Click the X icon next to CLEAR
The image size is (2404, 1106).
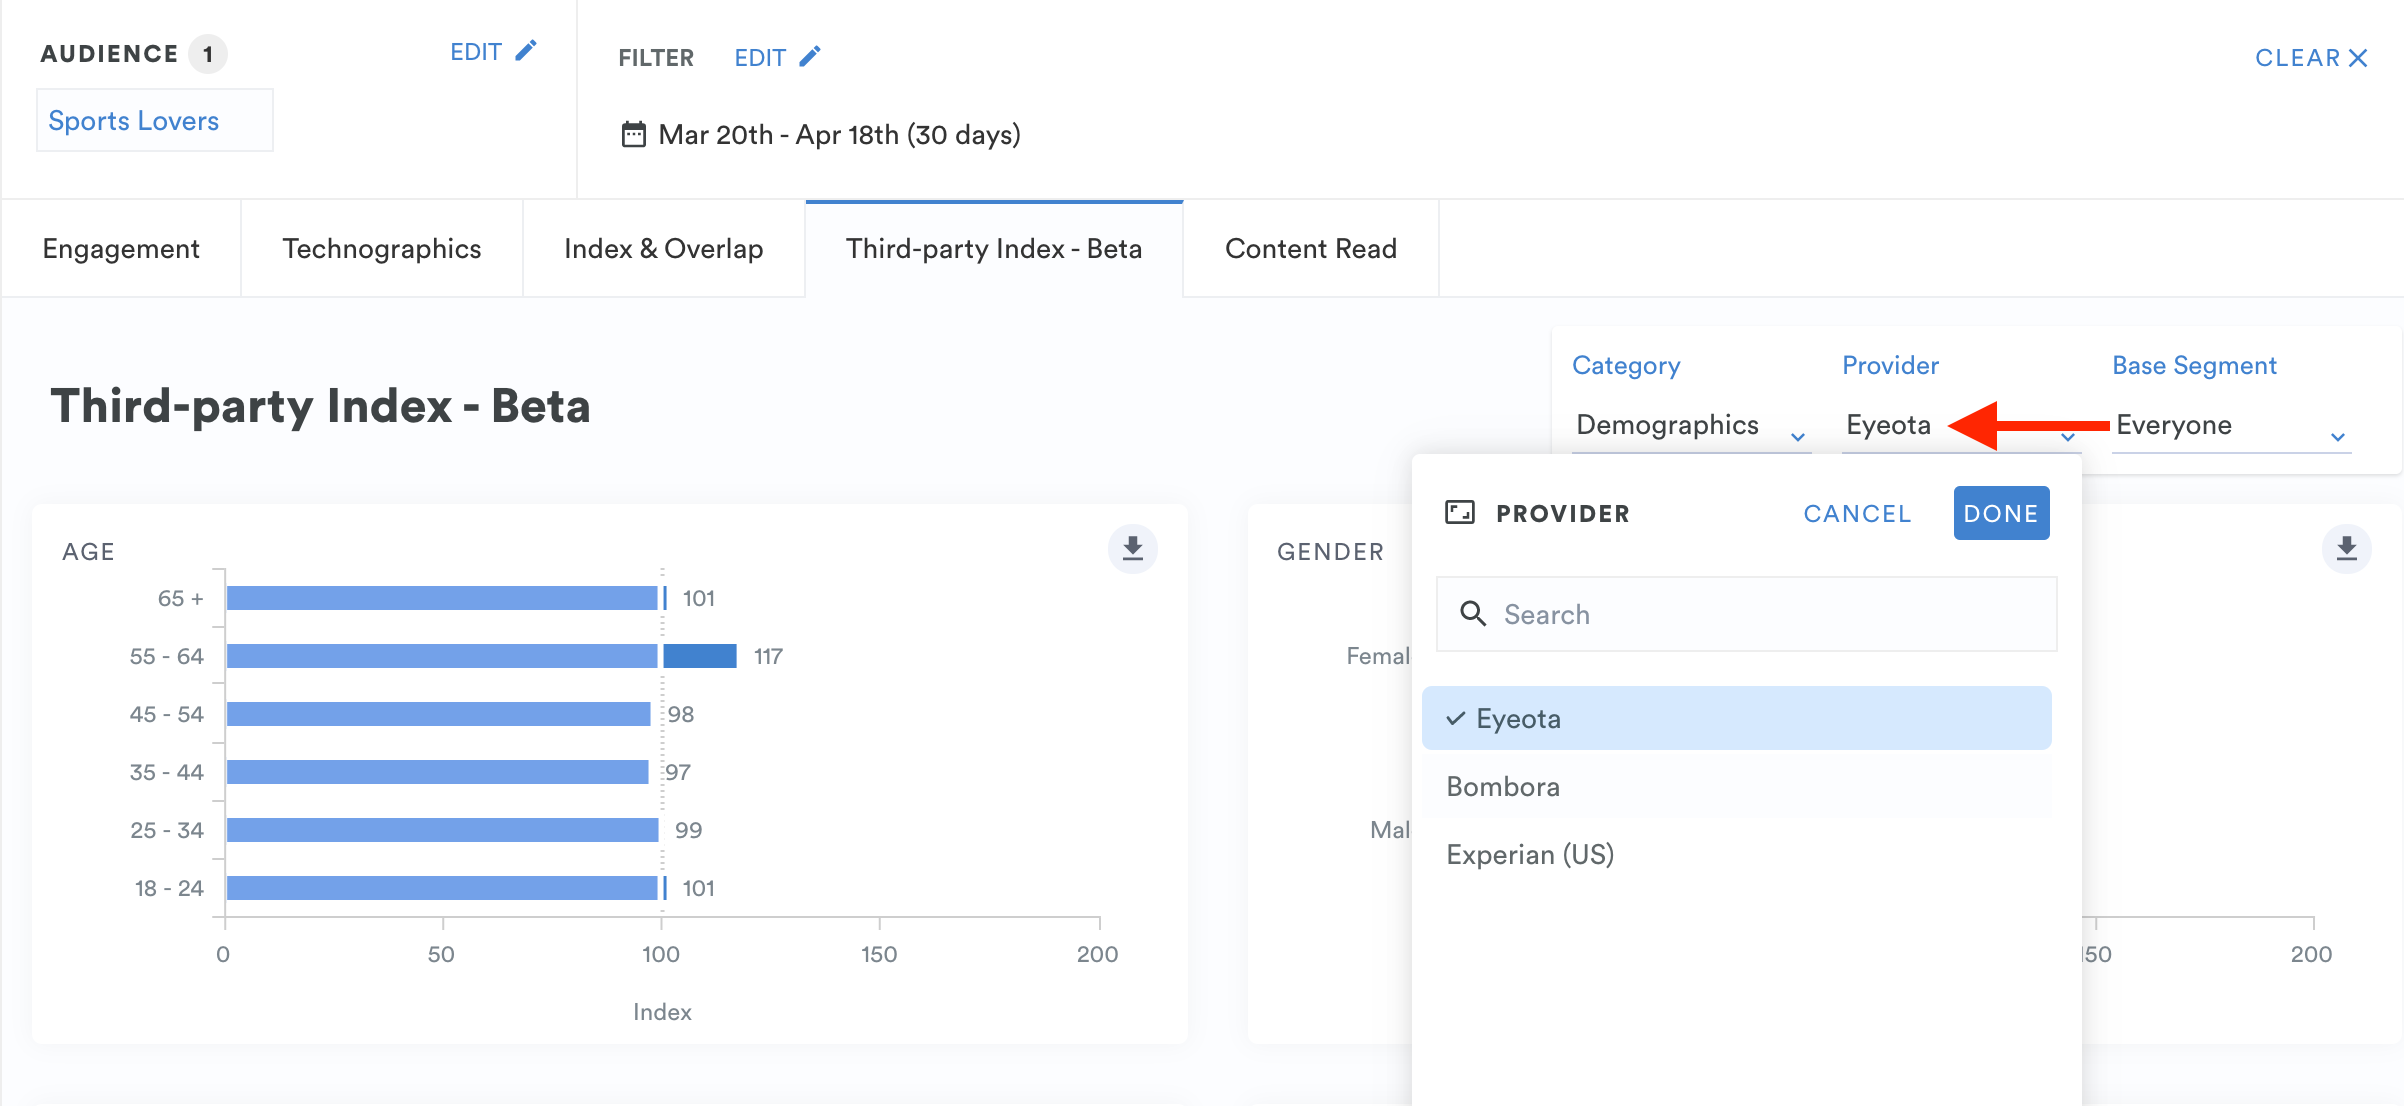(x=2358, y=58)
